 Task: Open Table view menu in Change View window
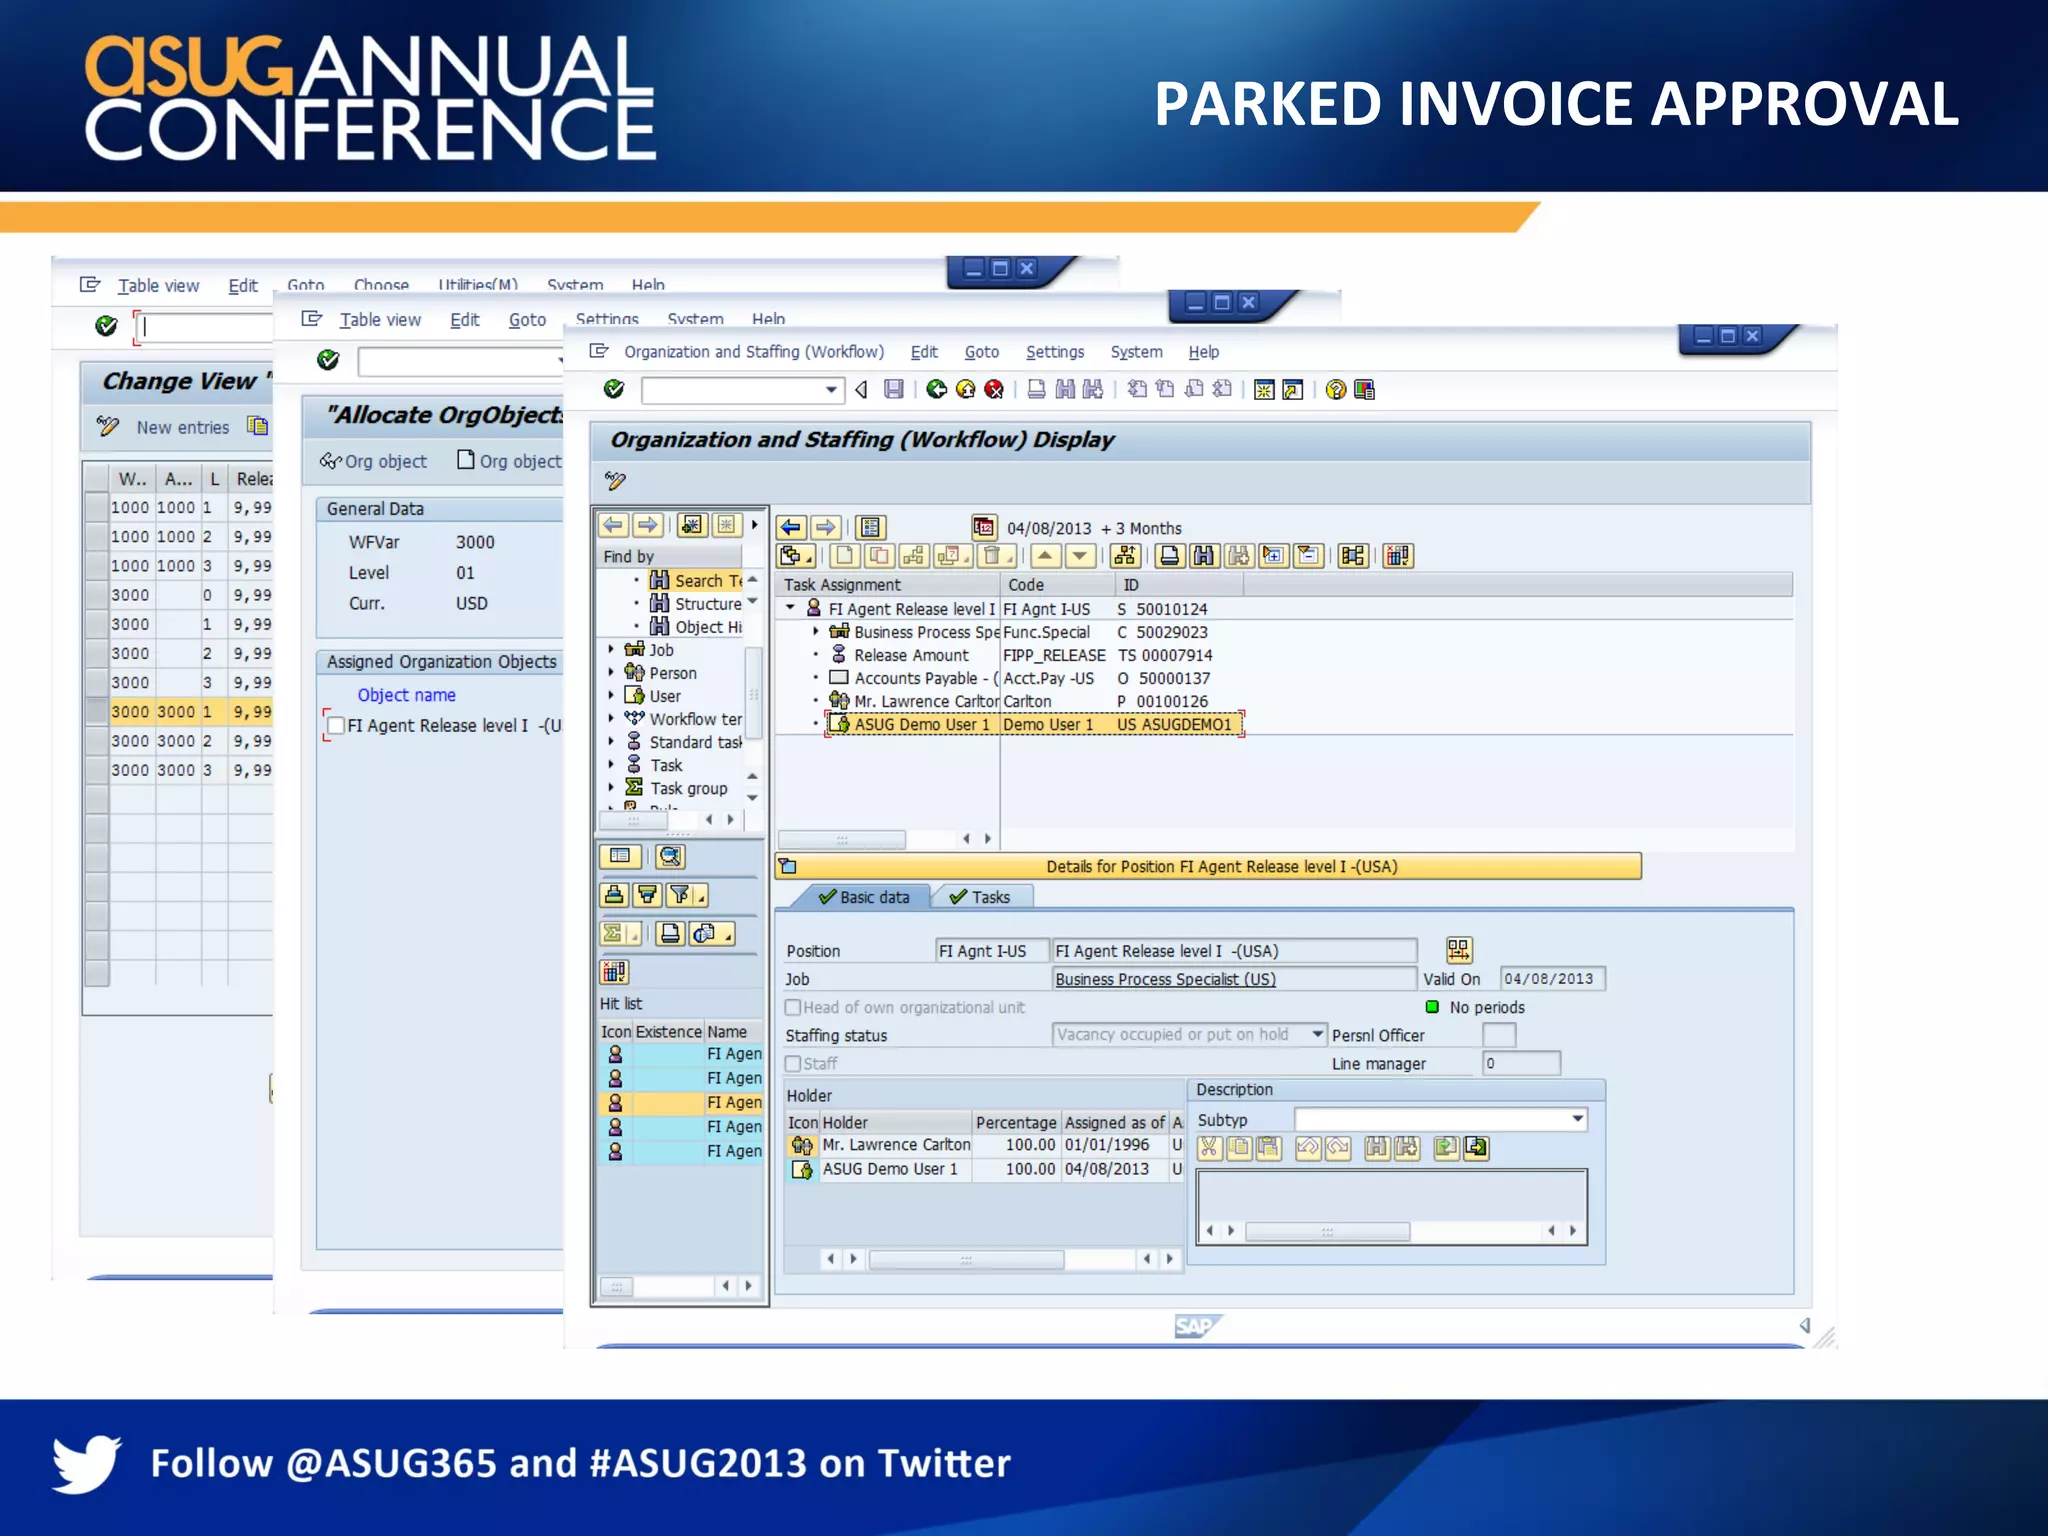coord(158,285)
